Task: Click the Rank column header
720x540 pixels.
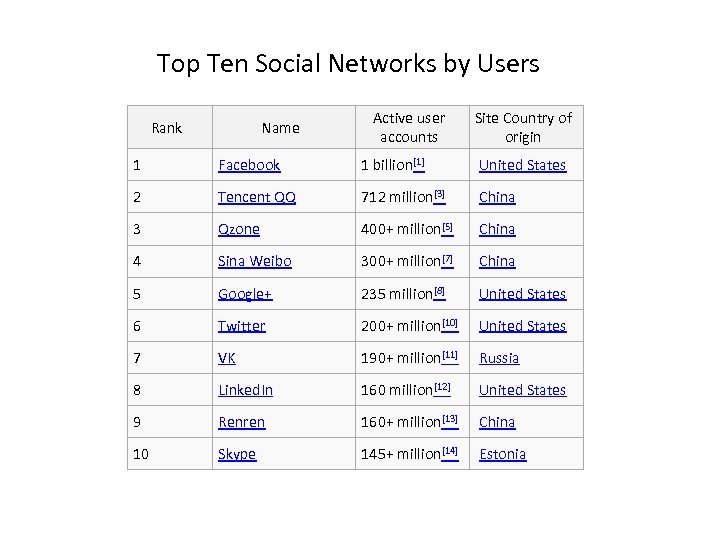Action: tap(167, 127)
